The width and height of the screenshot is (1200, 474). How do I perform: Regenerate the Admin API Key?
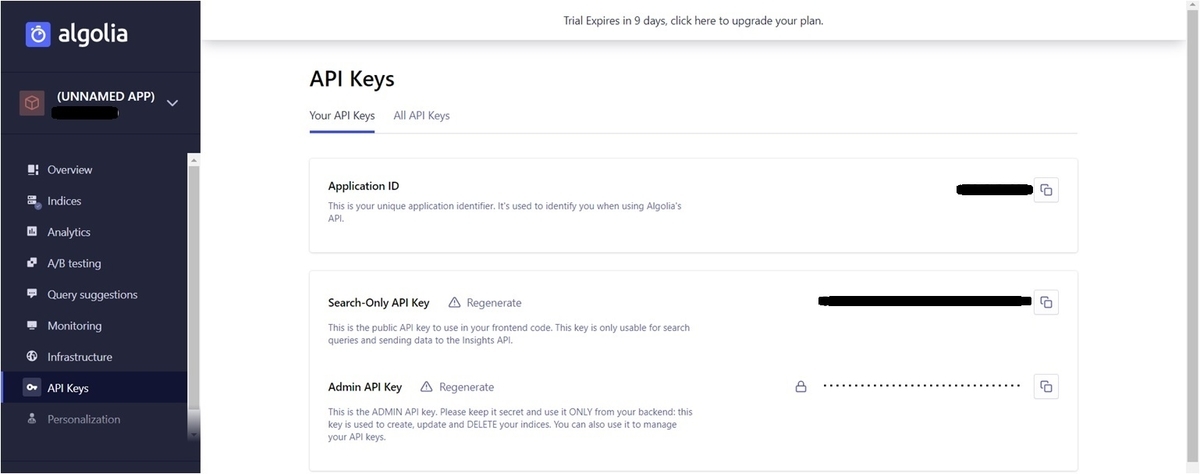pos(466,387)
